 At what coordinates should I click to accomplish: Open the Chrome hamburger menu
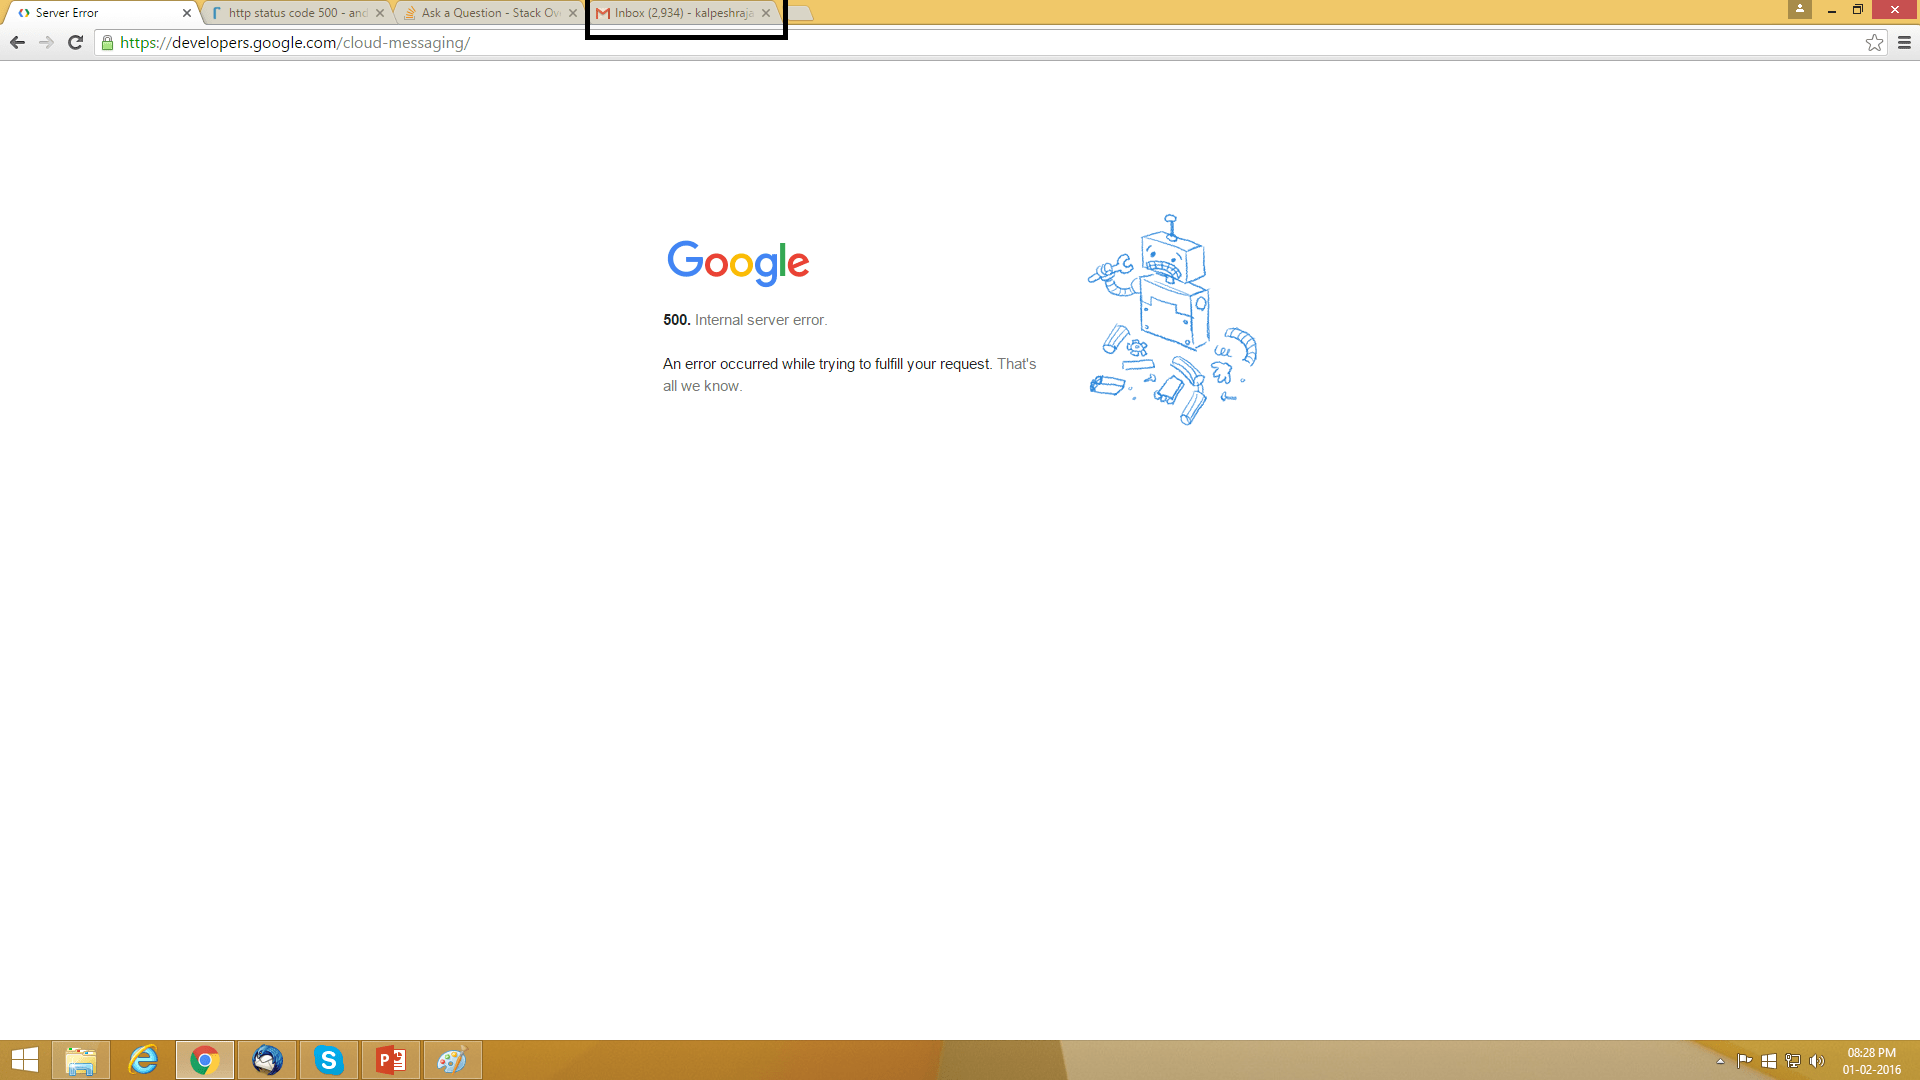tap(1904, 42)
